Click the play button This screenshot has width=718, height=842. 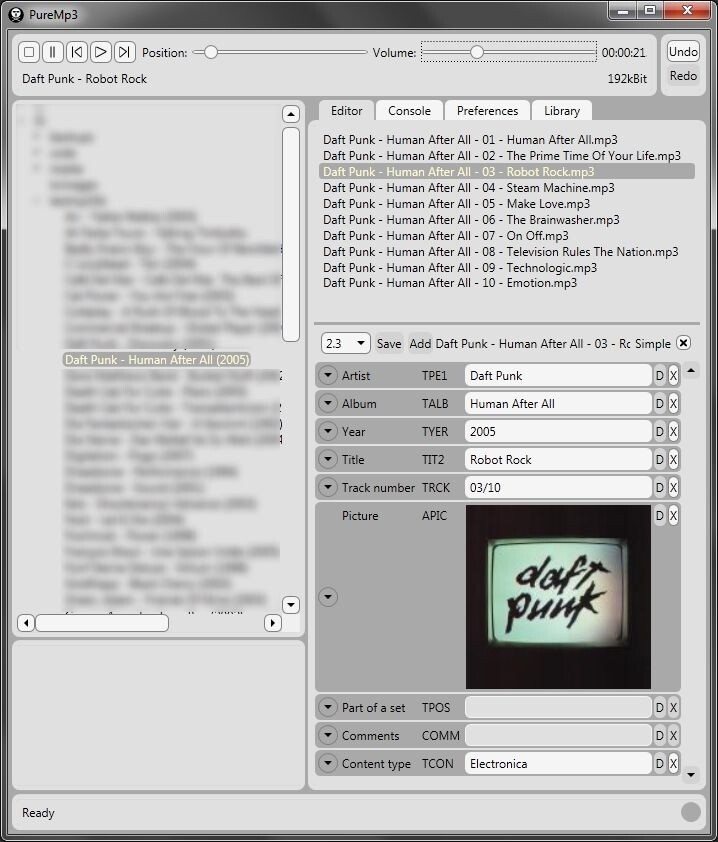click(x=100, y=52)
